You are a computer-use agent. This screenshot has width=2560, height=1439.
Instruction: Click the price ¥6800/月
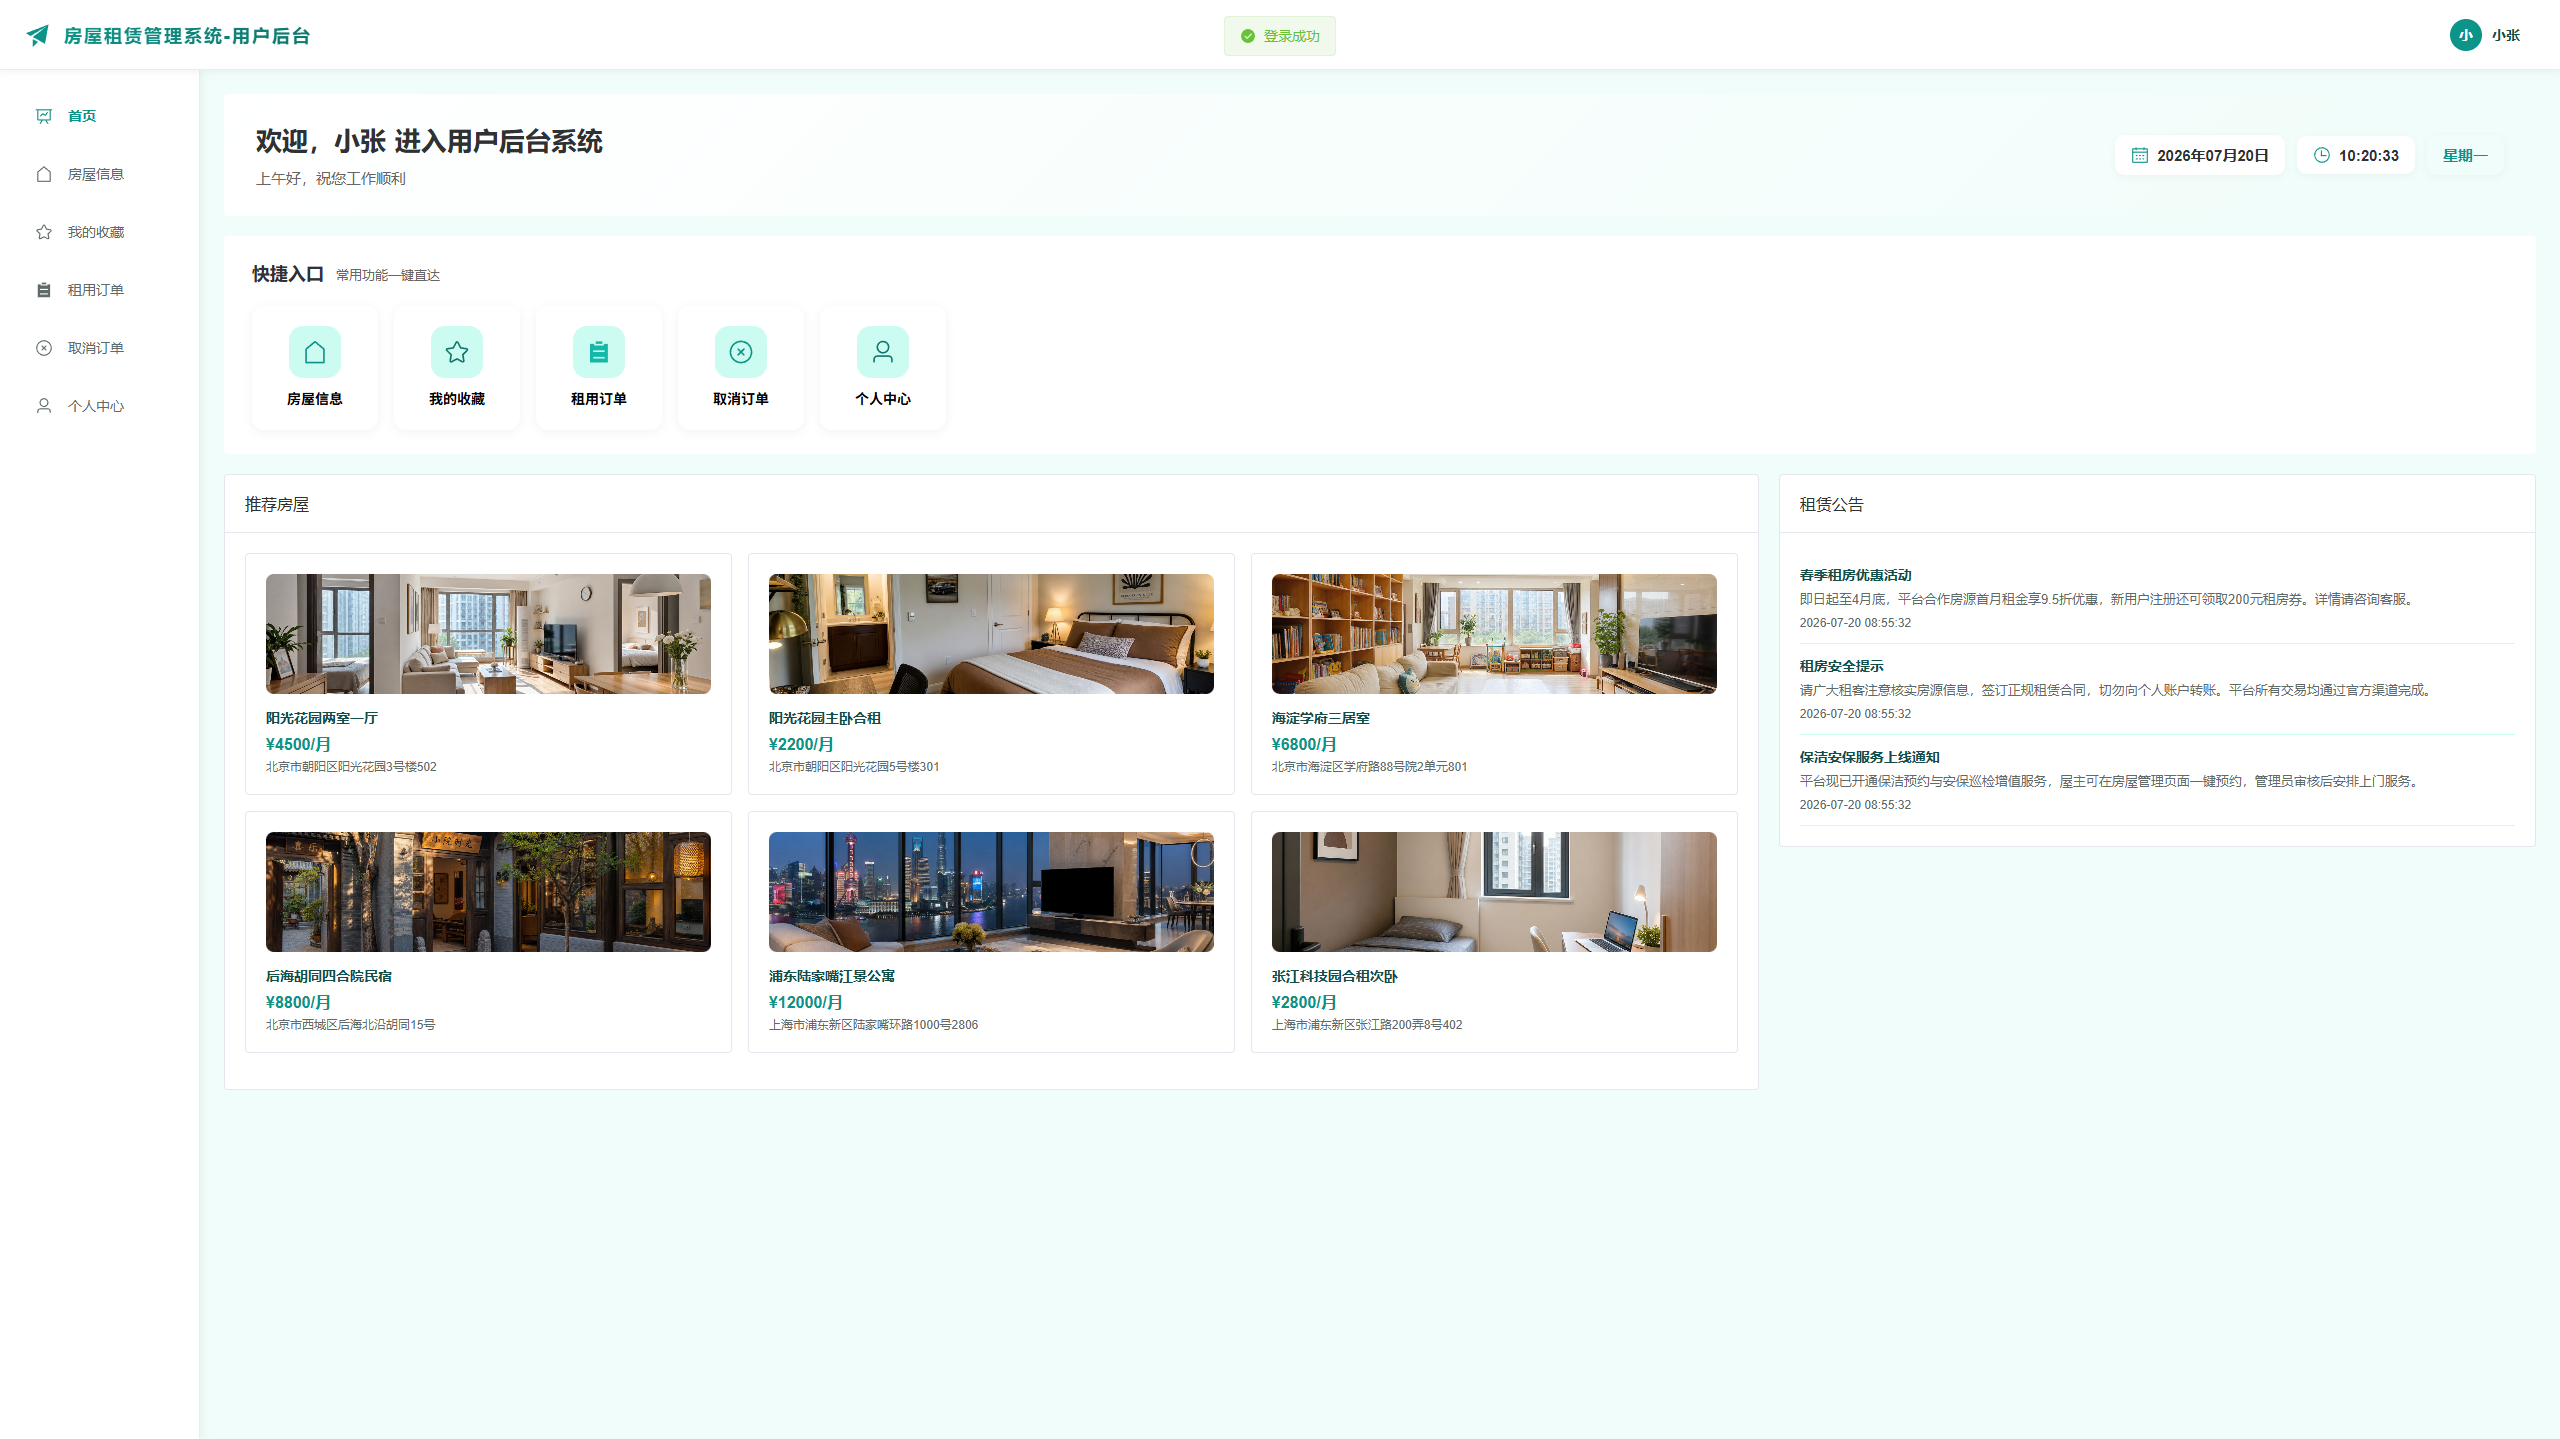[1304, 744]
